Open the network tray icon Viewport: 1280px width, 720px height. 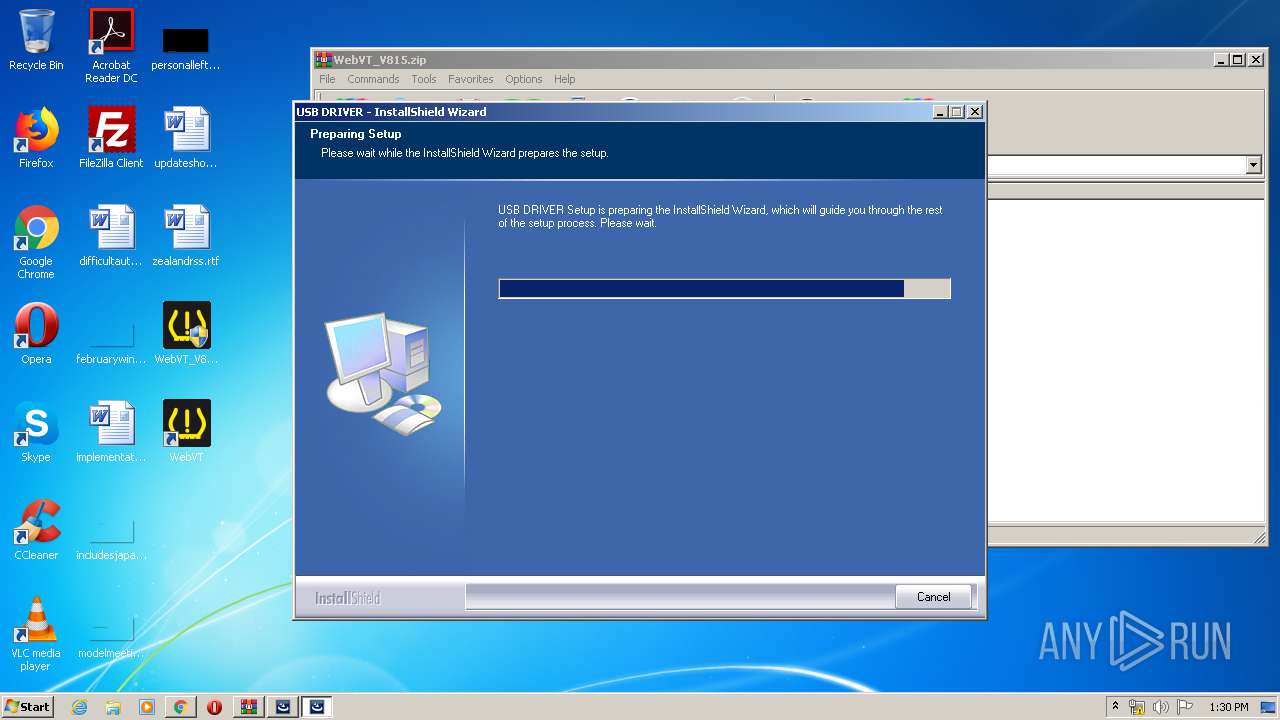[1137, 707]
